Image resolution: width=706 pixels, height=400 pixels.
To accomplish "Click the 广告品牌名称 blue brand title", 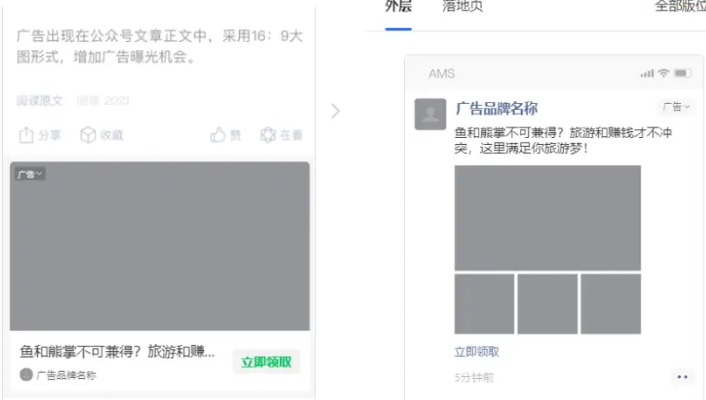I will [x=497, y=108].
